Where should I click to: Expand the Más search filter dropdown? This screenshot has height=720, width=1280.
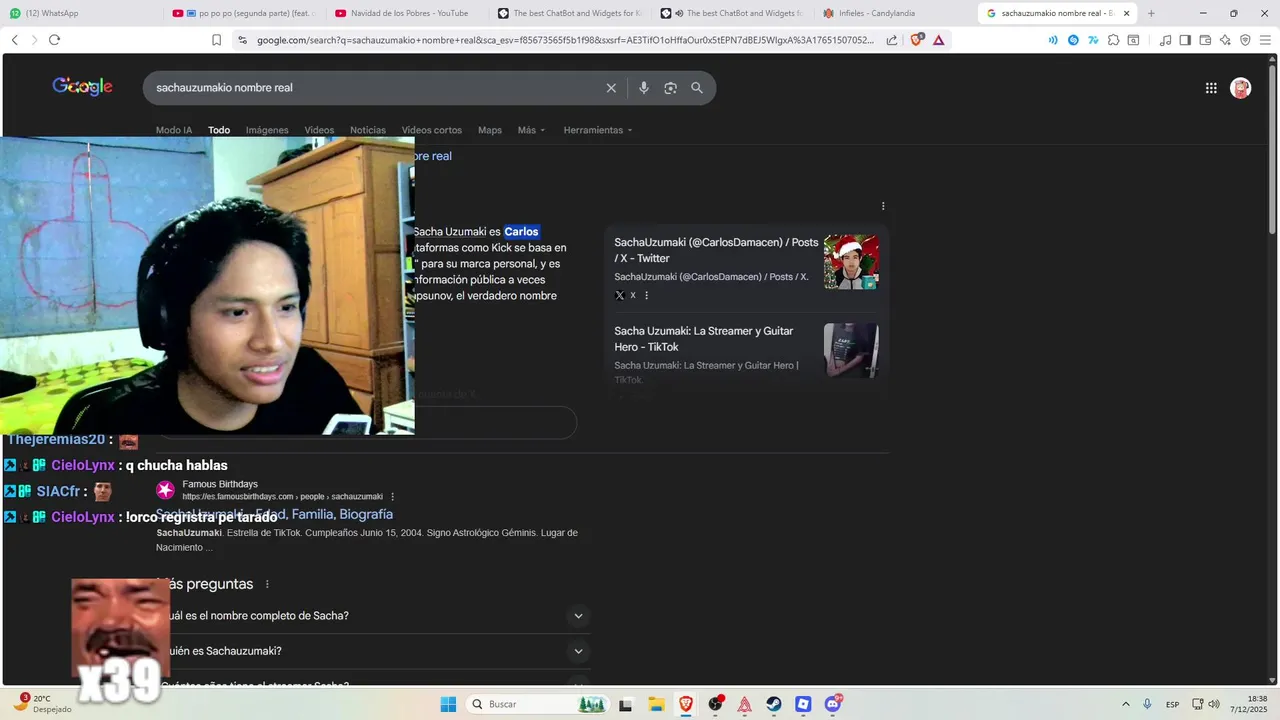tap(531, 130)
